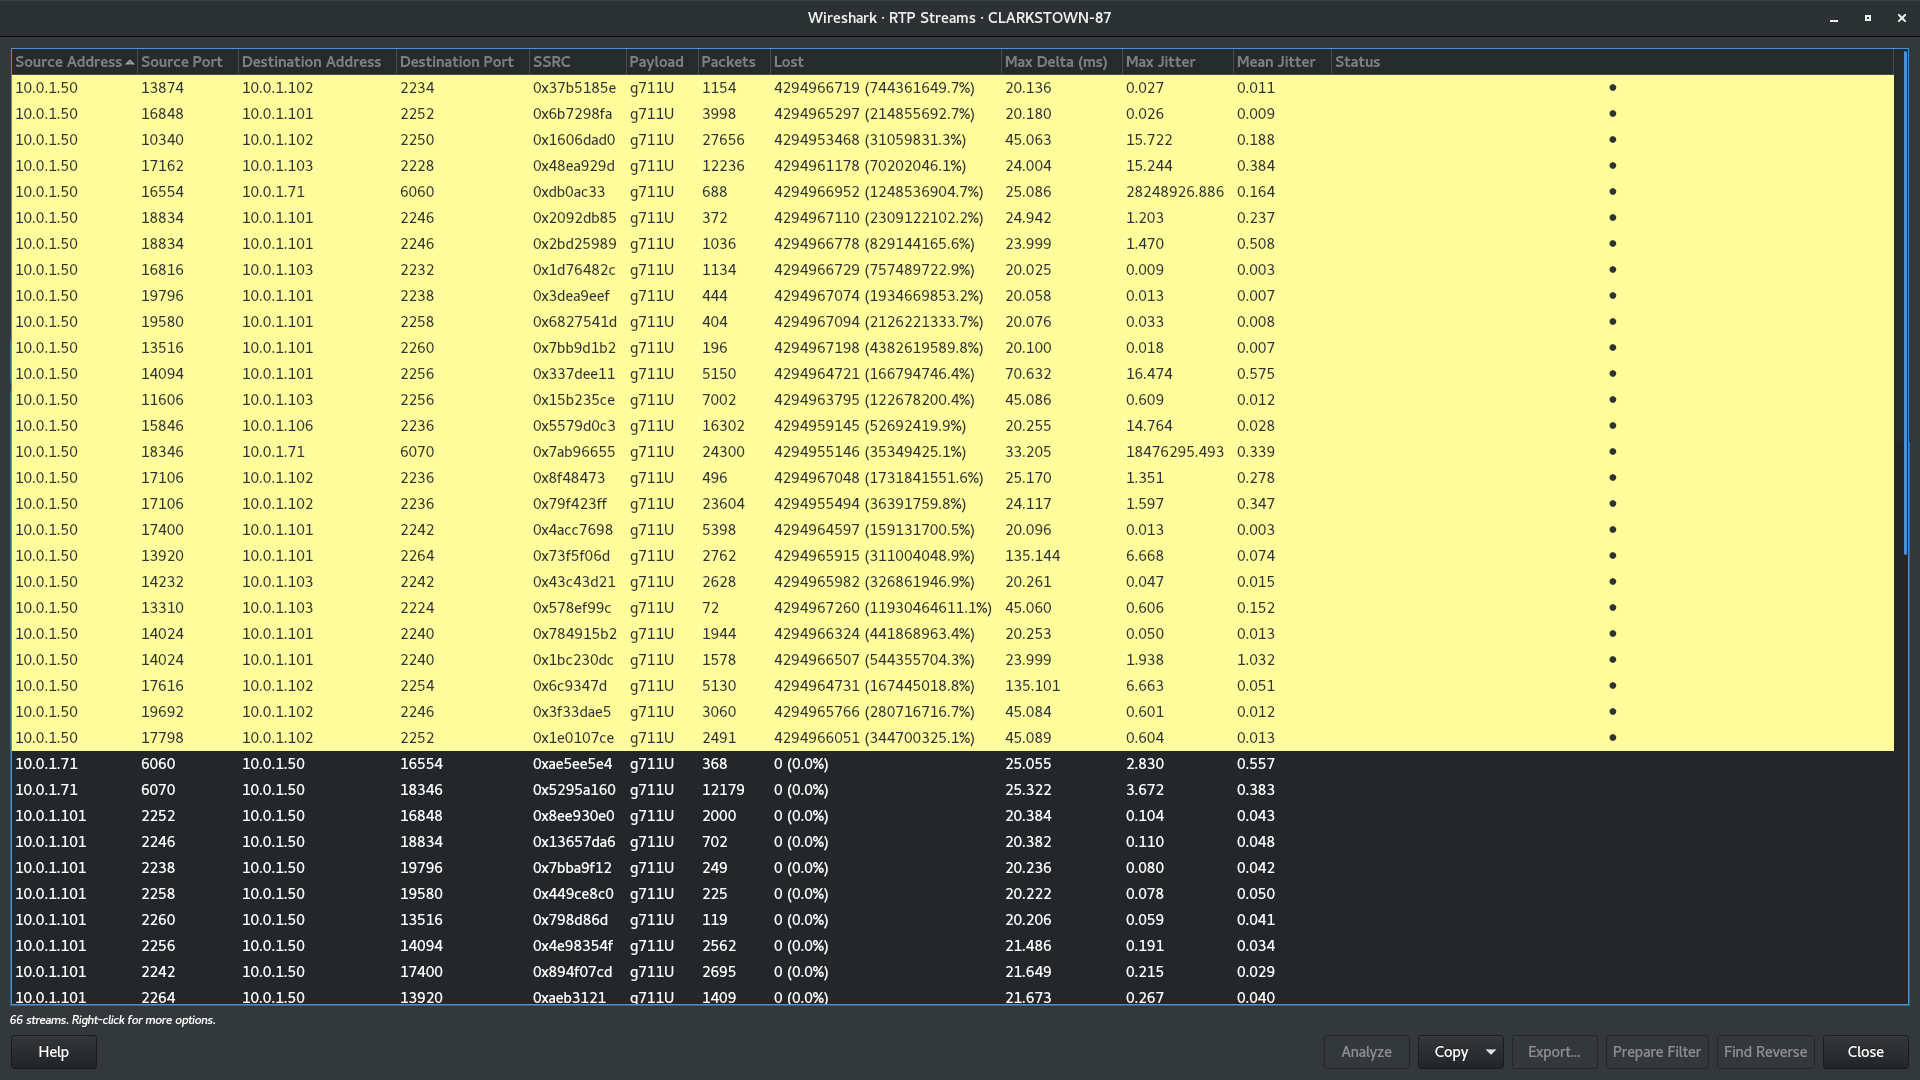
Task: Select stream with SSRC 0x8f48473
Action: point(952,478)
